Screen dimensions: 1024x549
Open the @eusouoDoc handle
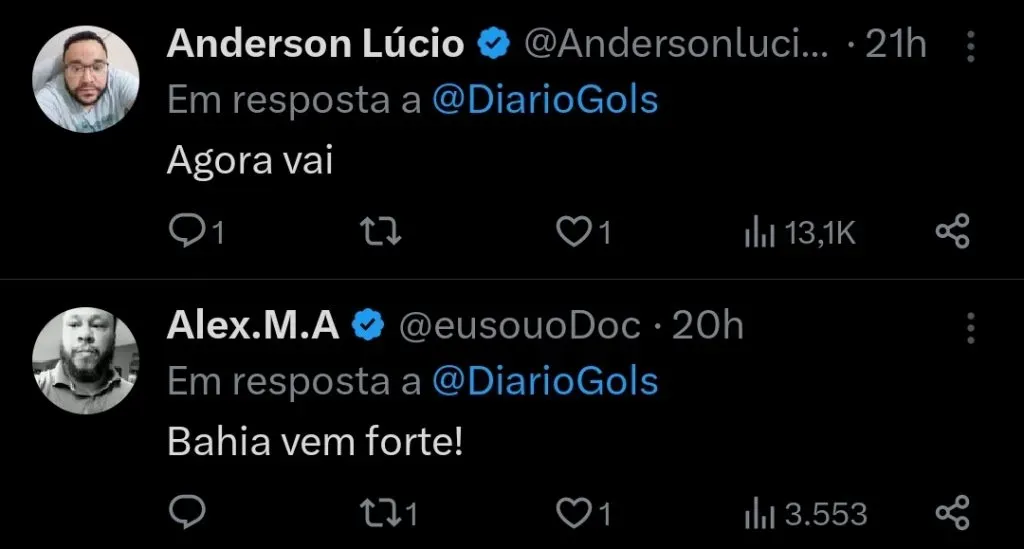coord(519,326)
